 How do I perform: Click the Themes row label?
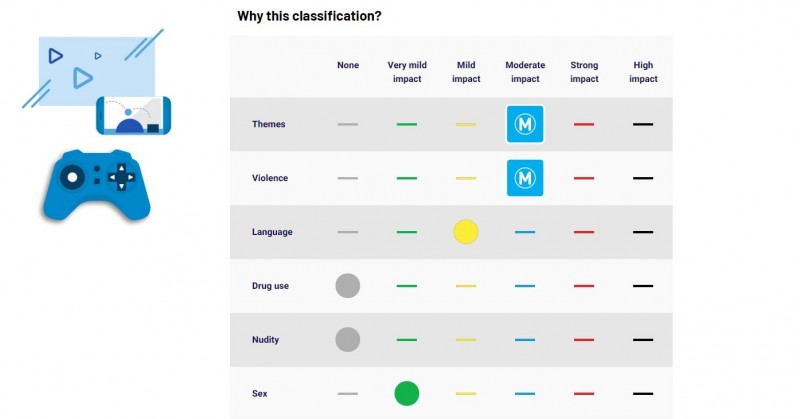point(268,124)
